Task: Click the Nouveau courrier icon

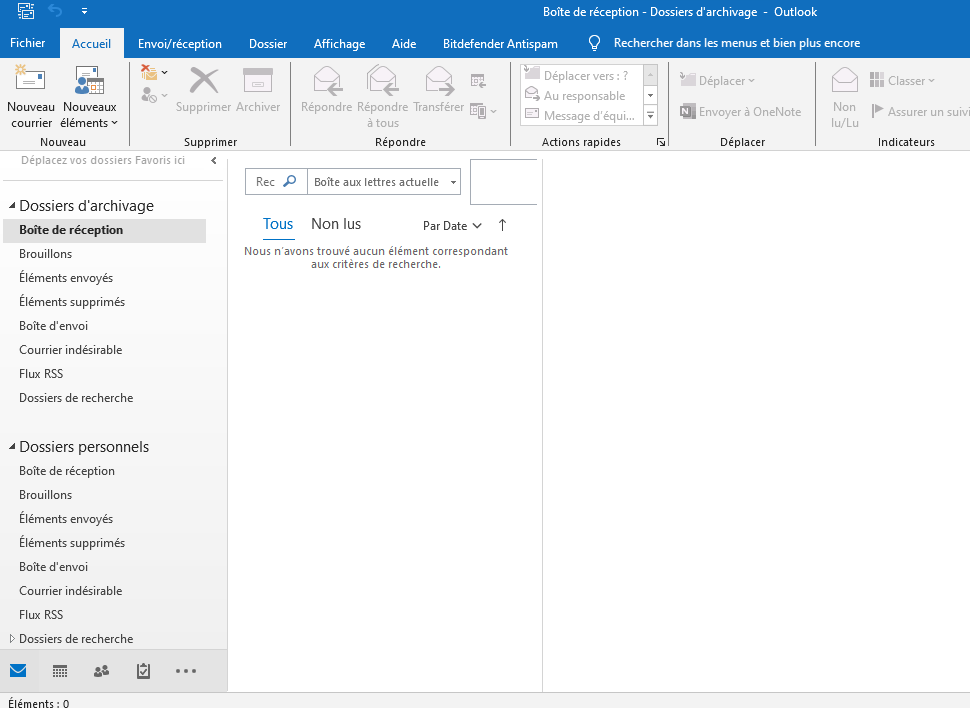Action: point(30,79)
